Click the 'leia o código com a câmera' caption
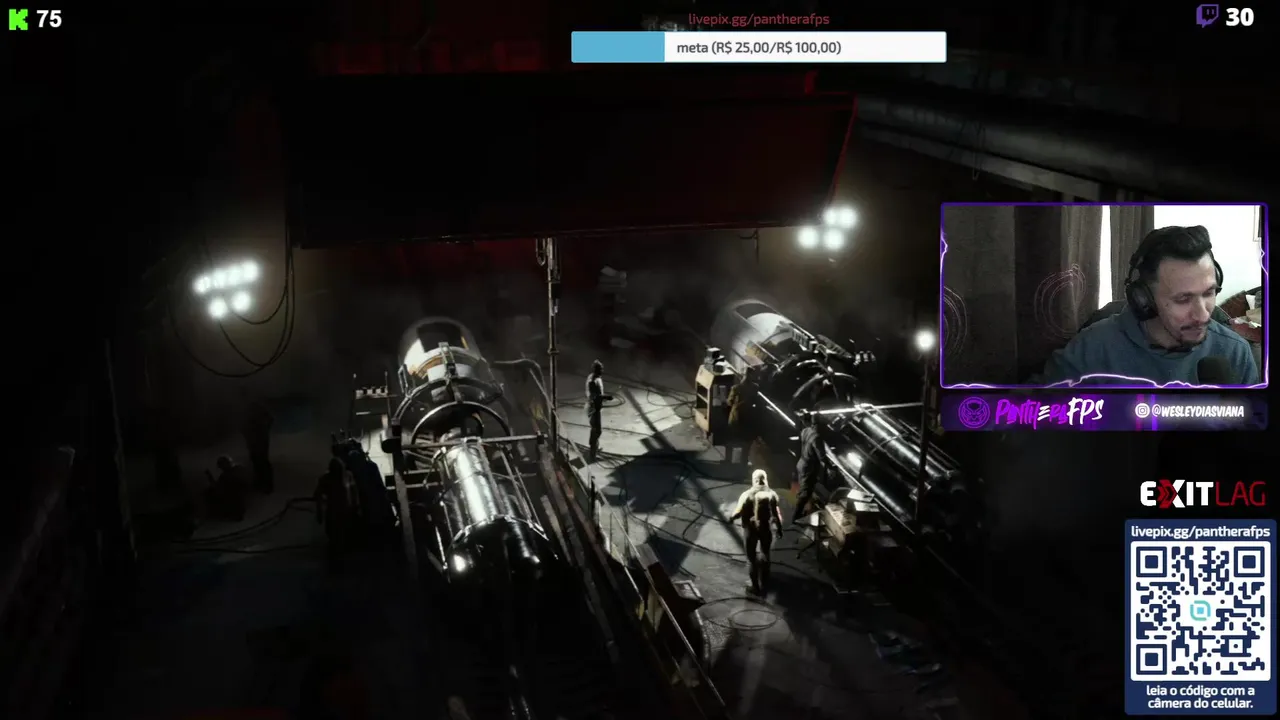This screenshot has width=1280, height=720. (1200, 697)
